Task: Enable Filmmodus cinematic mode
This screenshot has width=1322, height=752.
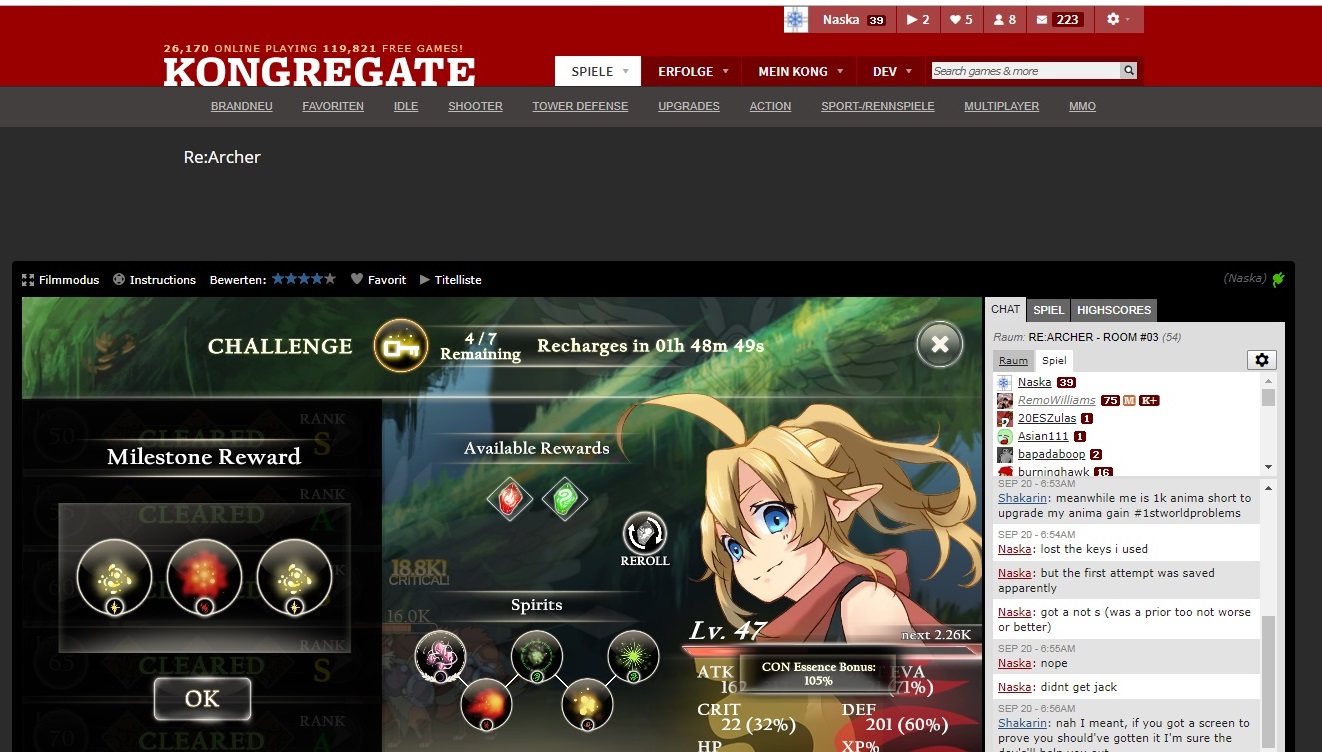Action: 61,280
